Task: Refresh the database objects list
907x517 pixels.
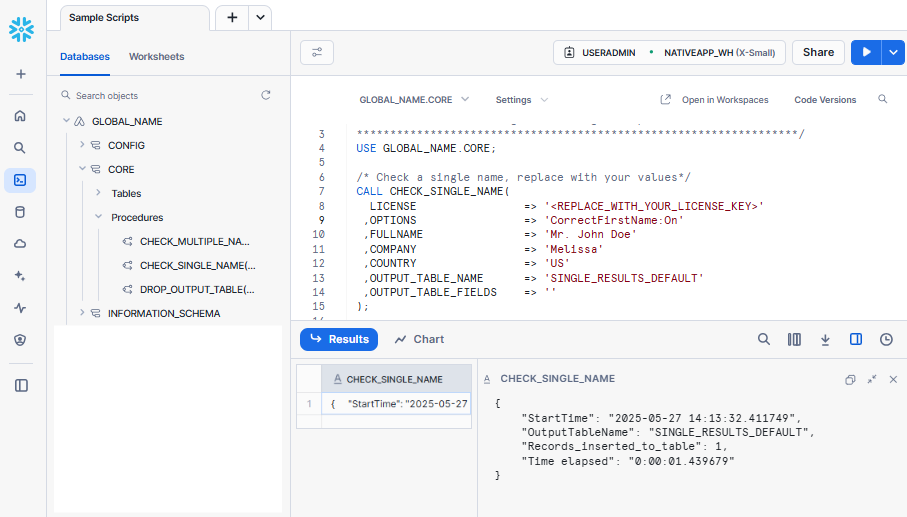Action: click(266, 95)
